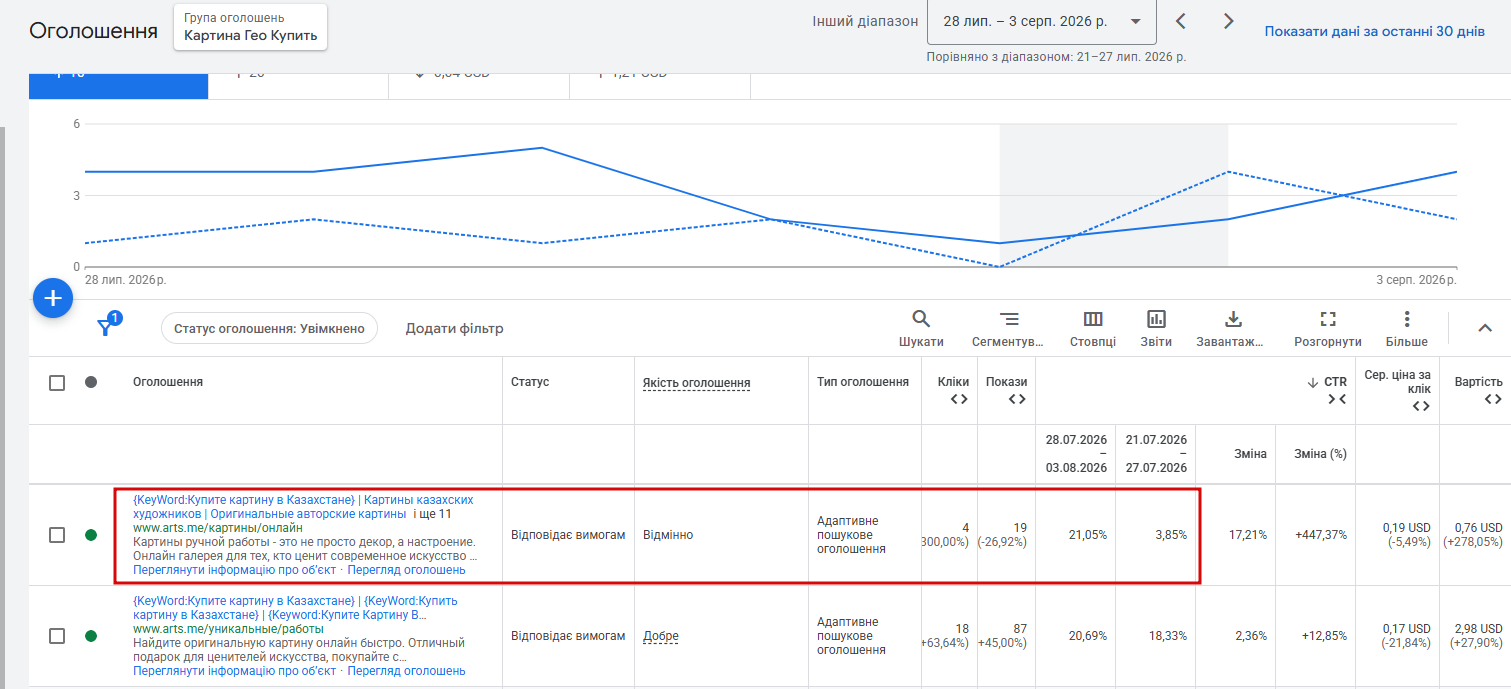Toggle the select-all checkbox in table header
The height and width of the screenshot is (689, 1511).
tap(57, 382)
